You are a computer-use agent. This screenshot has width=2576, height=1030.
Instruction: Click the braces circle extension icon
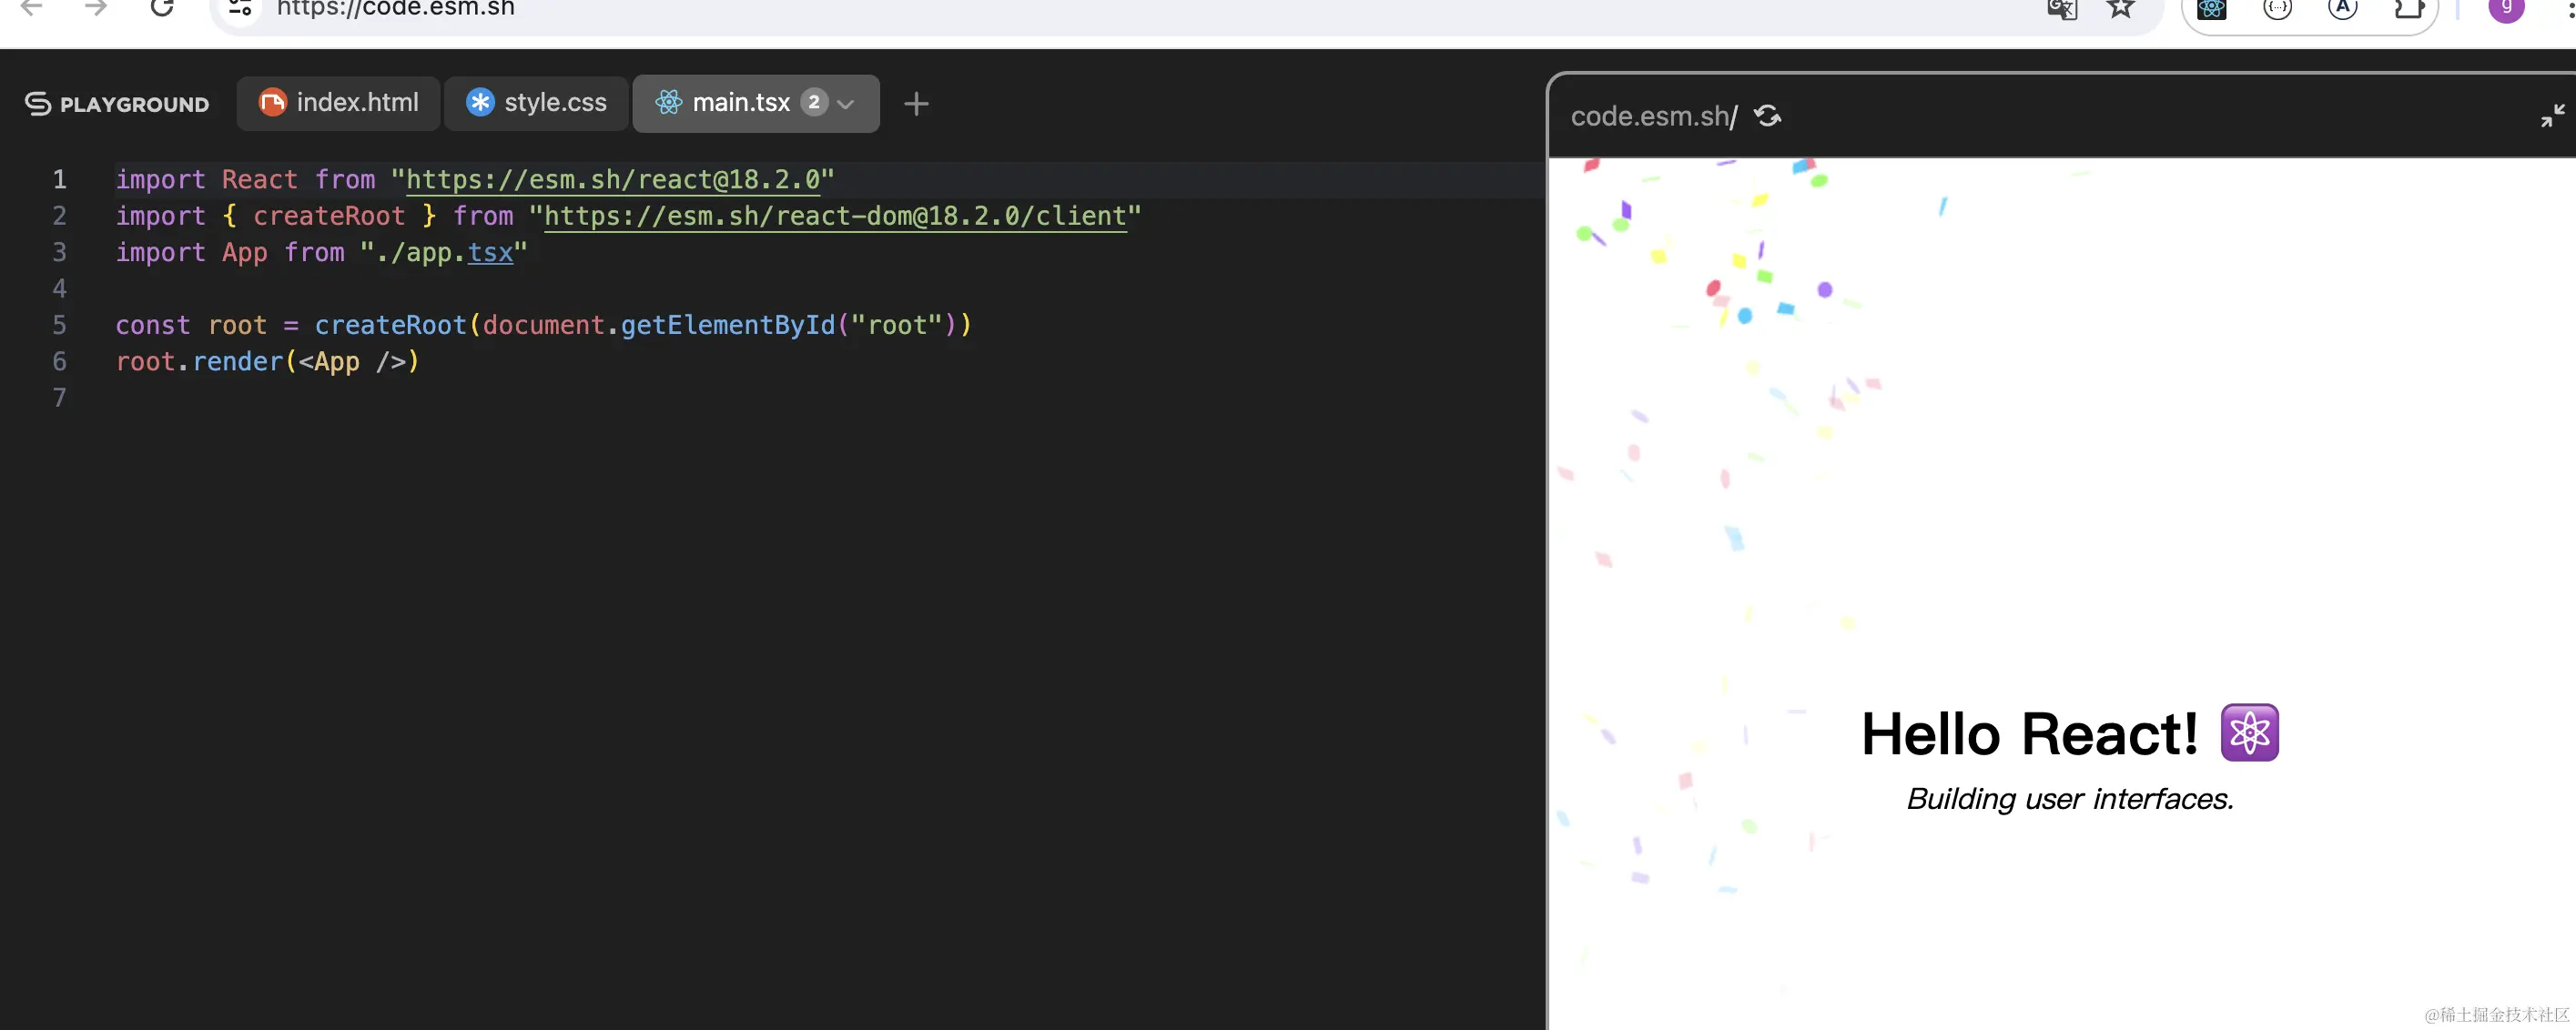pos(2277,8)
